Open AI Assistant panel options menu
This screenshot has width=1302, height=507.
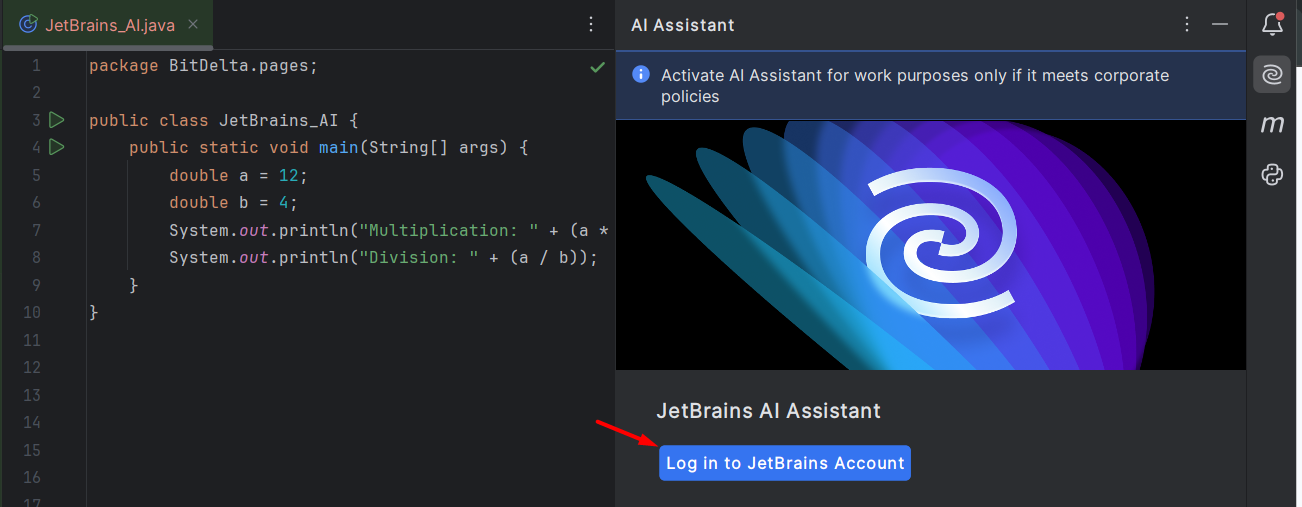click(1187, 24)
